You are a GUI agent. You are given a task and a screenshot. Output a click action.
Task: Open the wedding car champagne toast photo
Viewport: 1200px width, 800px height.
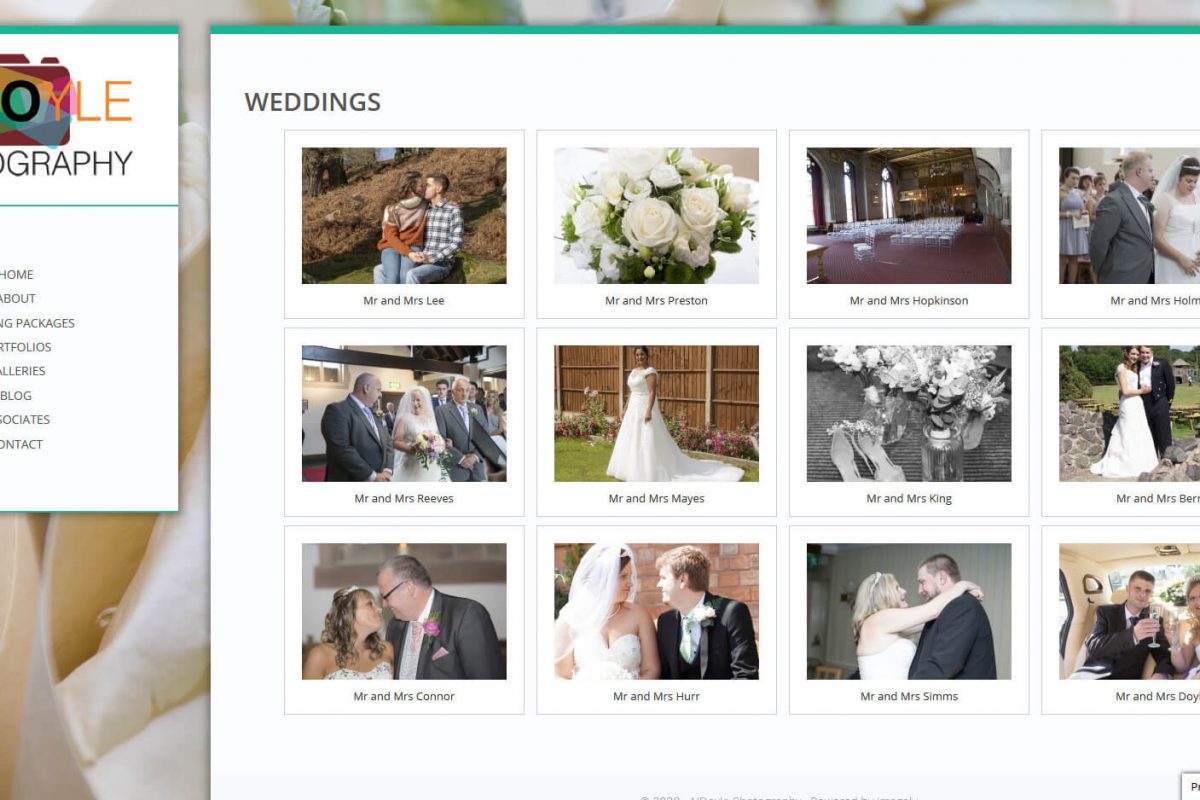click(x=1130, y=612)
